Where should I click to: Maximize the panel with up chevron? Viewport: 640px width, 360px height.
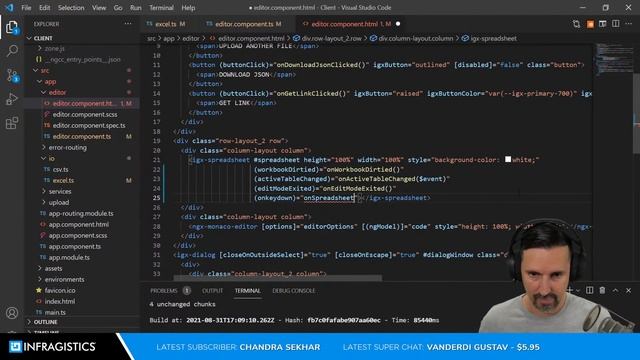coord(616,290)
